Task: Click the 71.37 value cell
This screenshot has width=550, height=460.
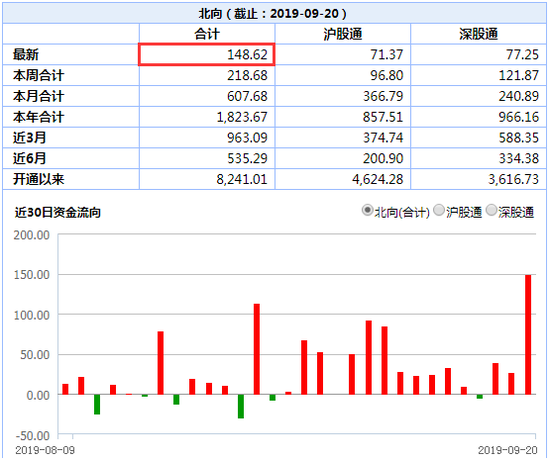Action: click(x=343, y=54)
